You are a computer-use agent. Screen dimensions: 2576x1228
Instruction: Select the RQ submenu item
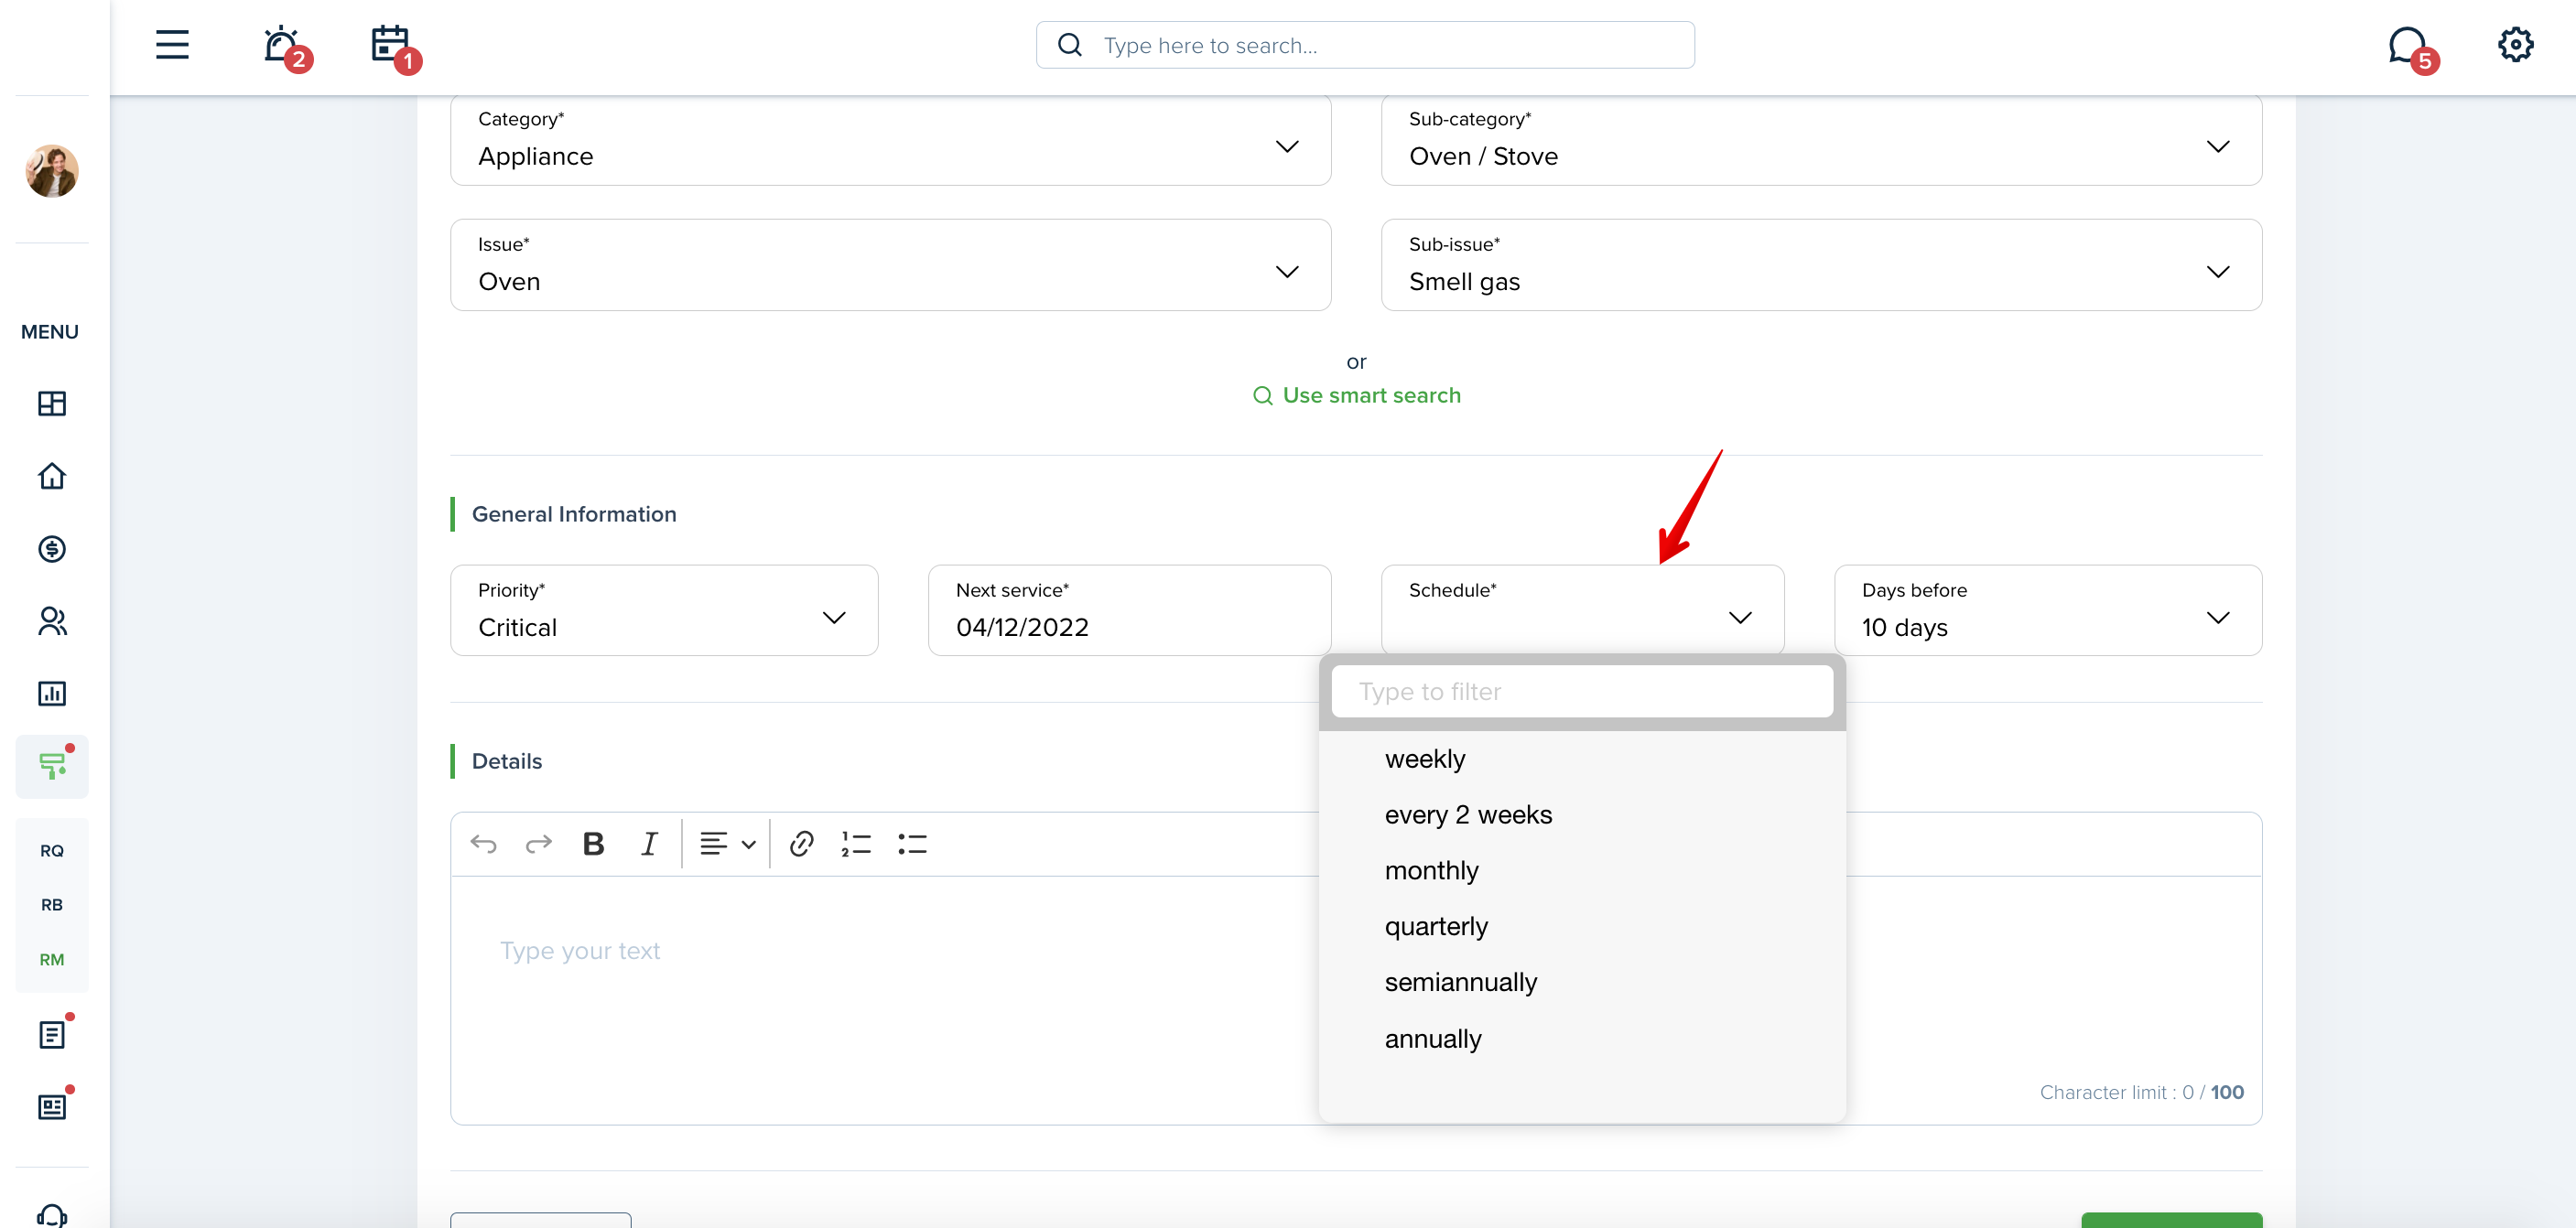(52, 851)
